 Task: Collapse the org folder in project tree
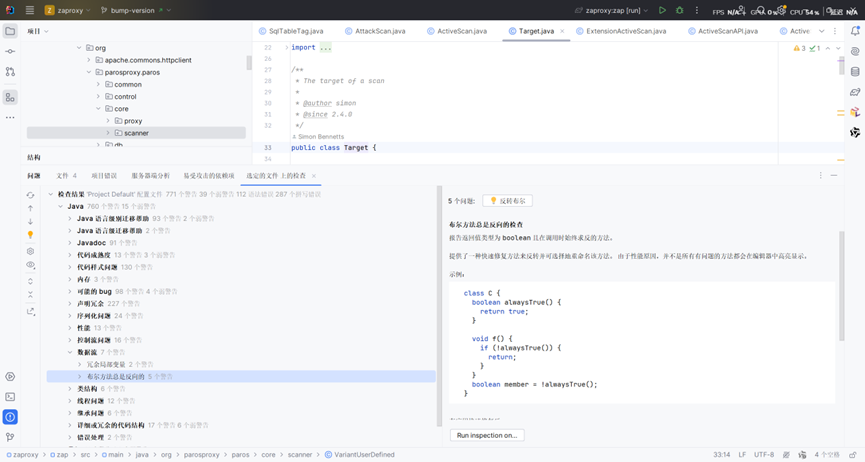pos(79,48)
